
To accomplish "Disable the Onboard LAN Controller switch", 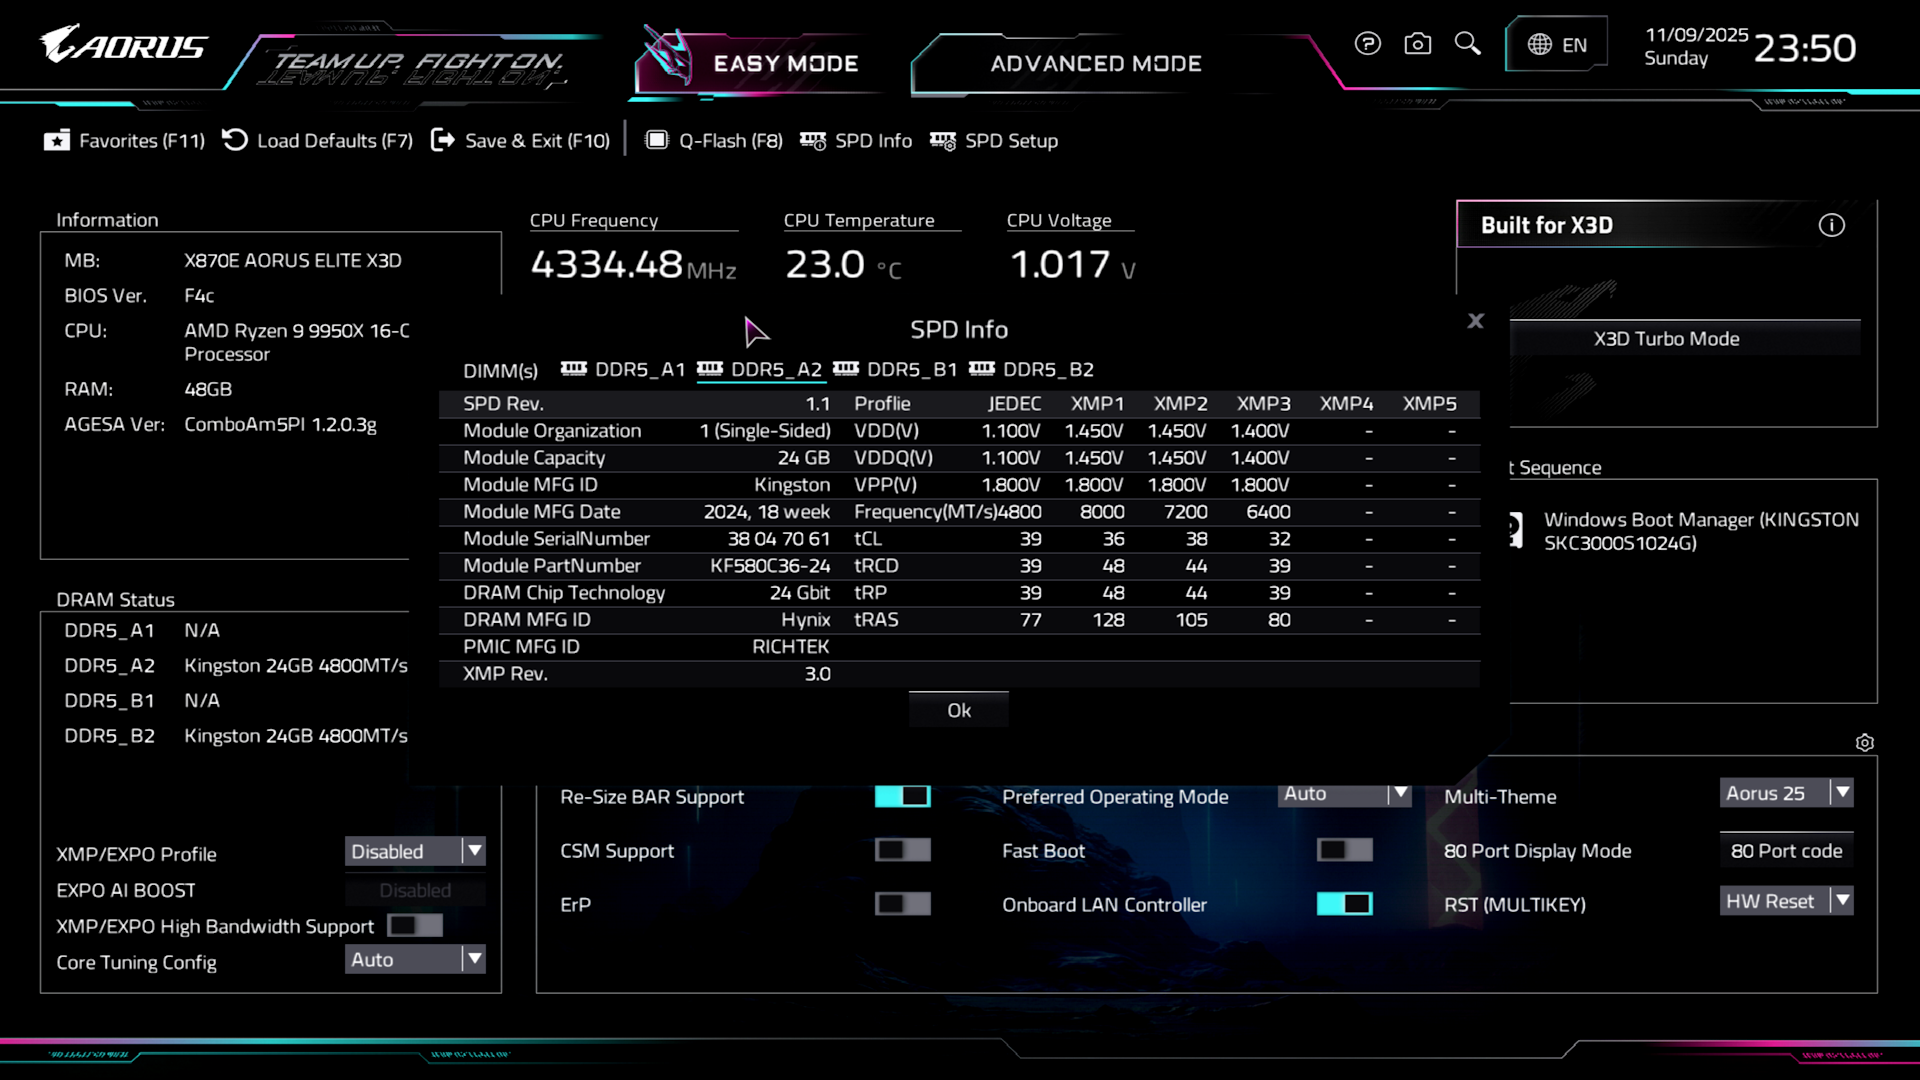I will click(1344, 904).
